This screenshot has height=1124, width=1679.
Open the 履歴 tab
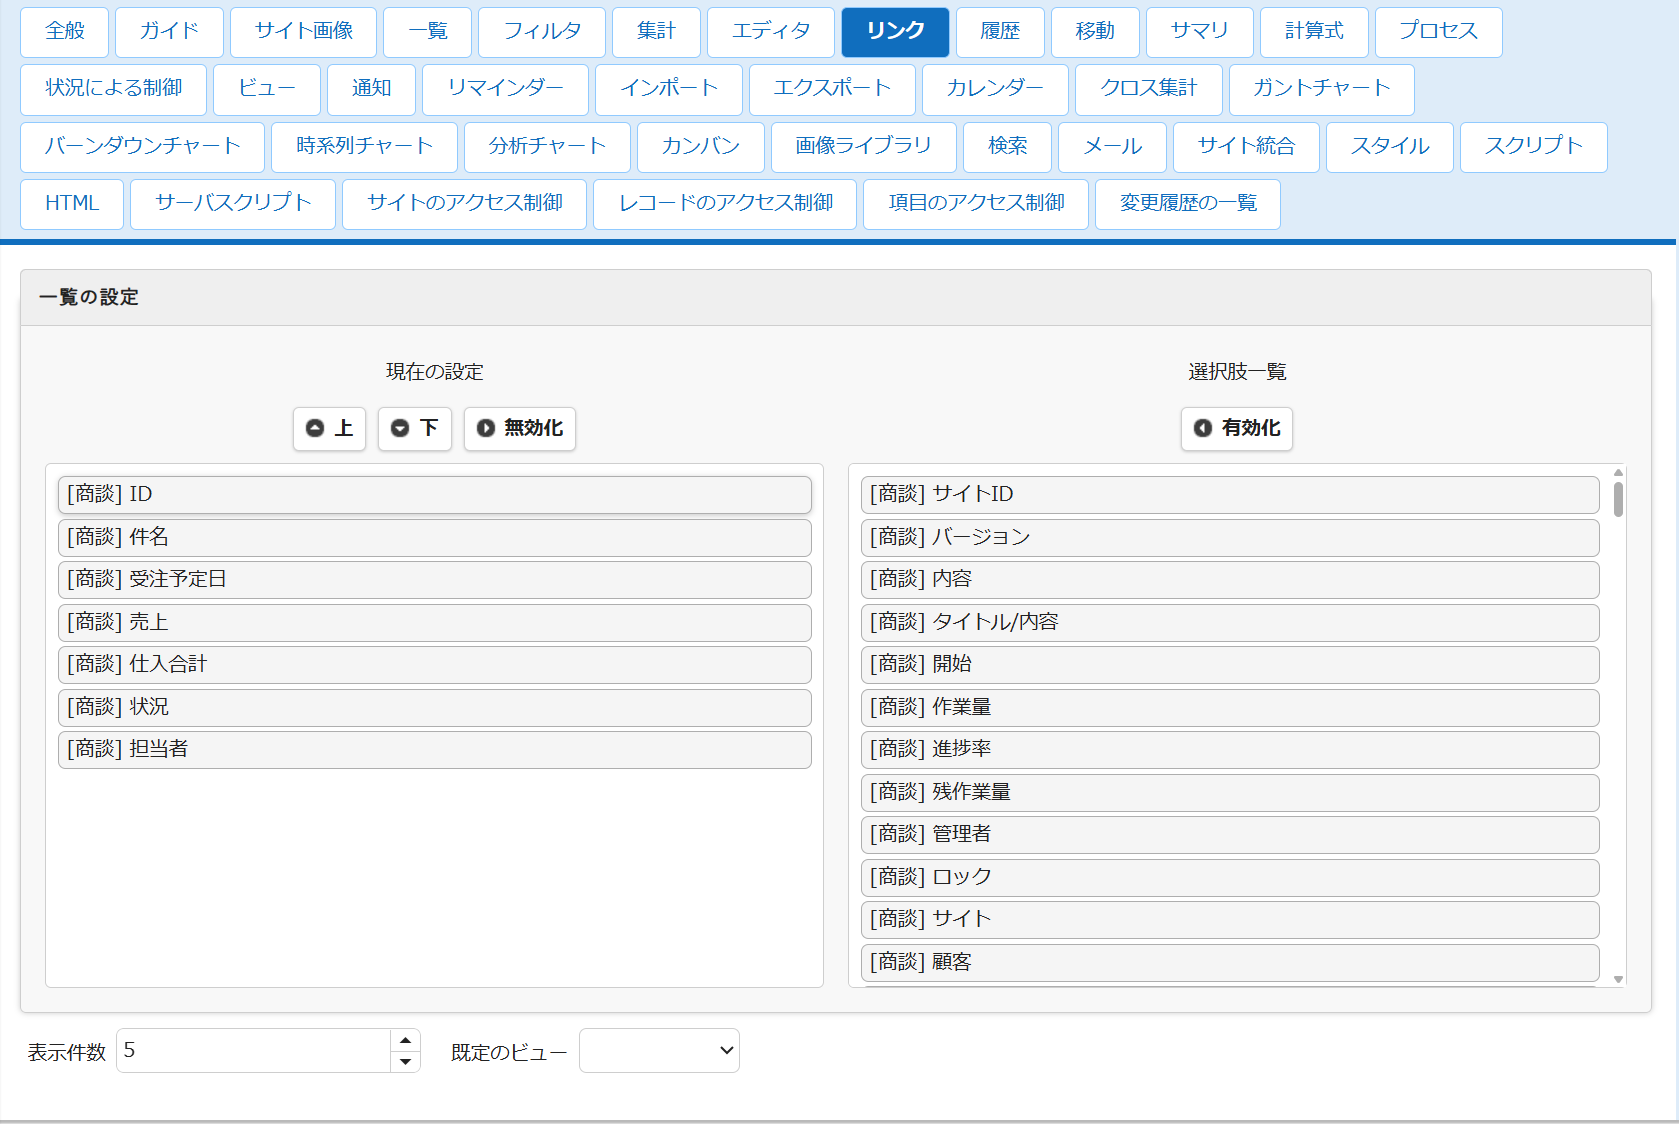[x=1000, y=32]
